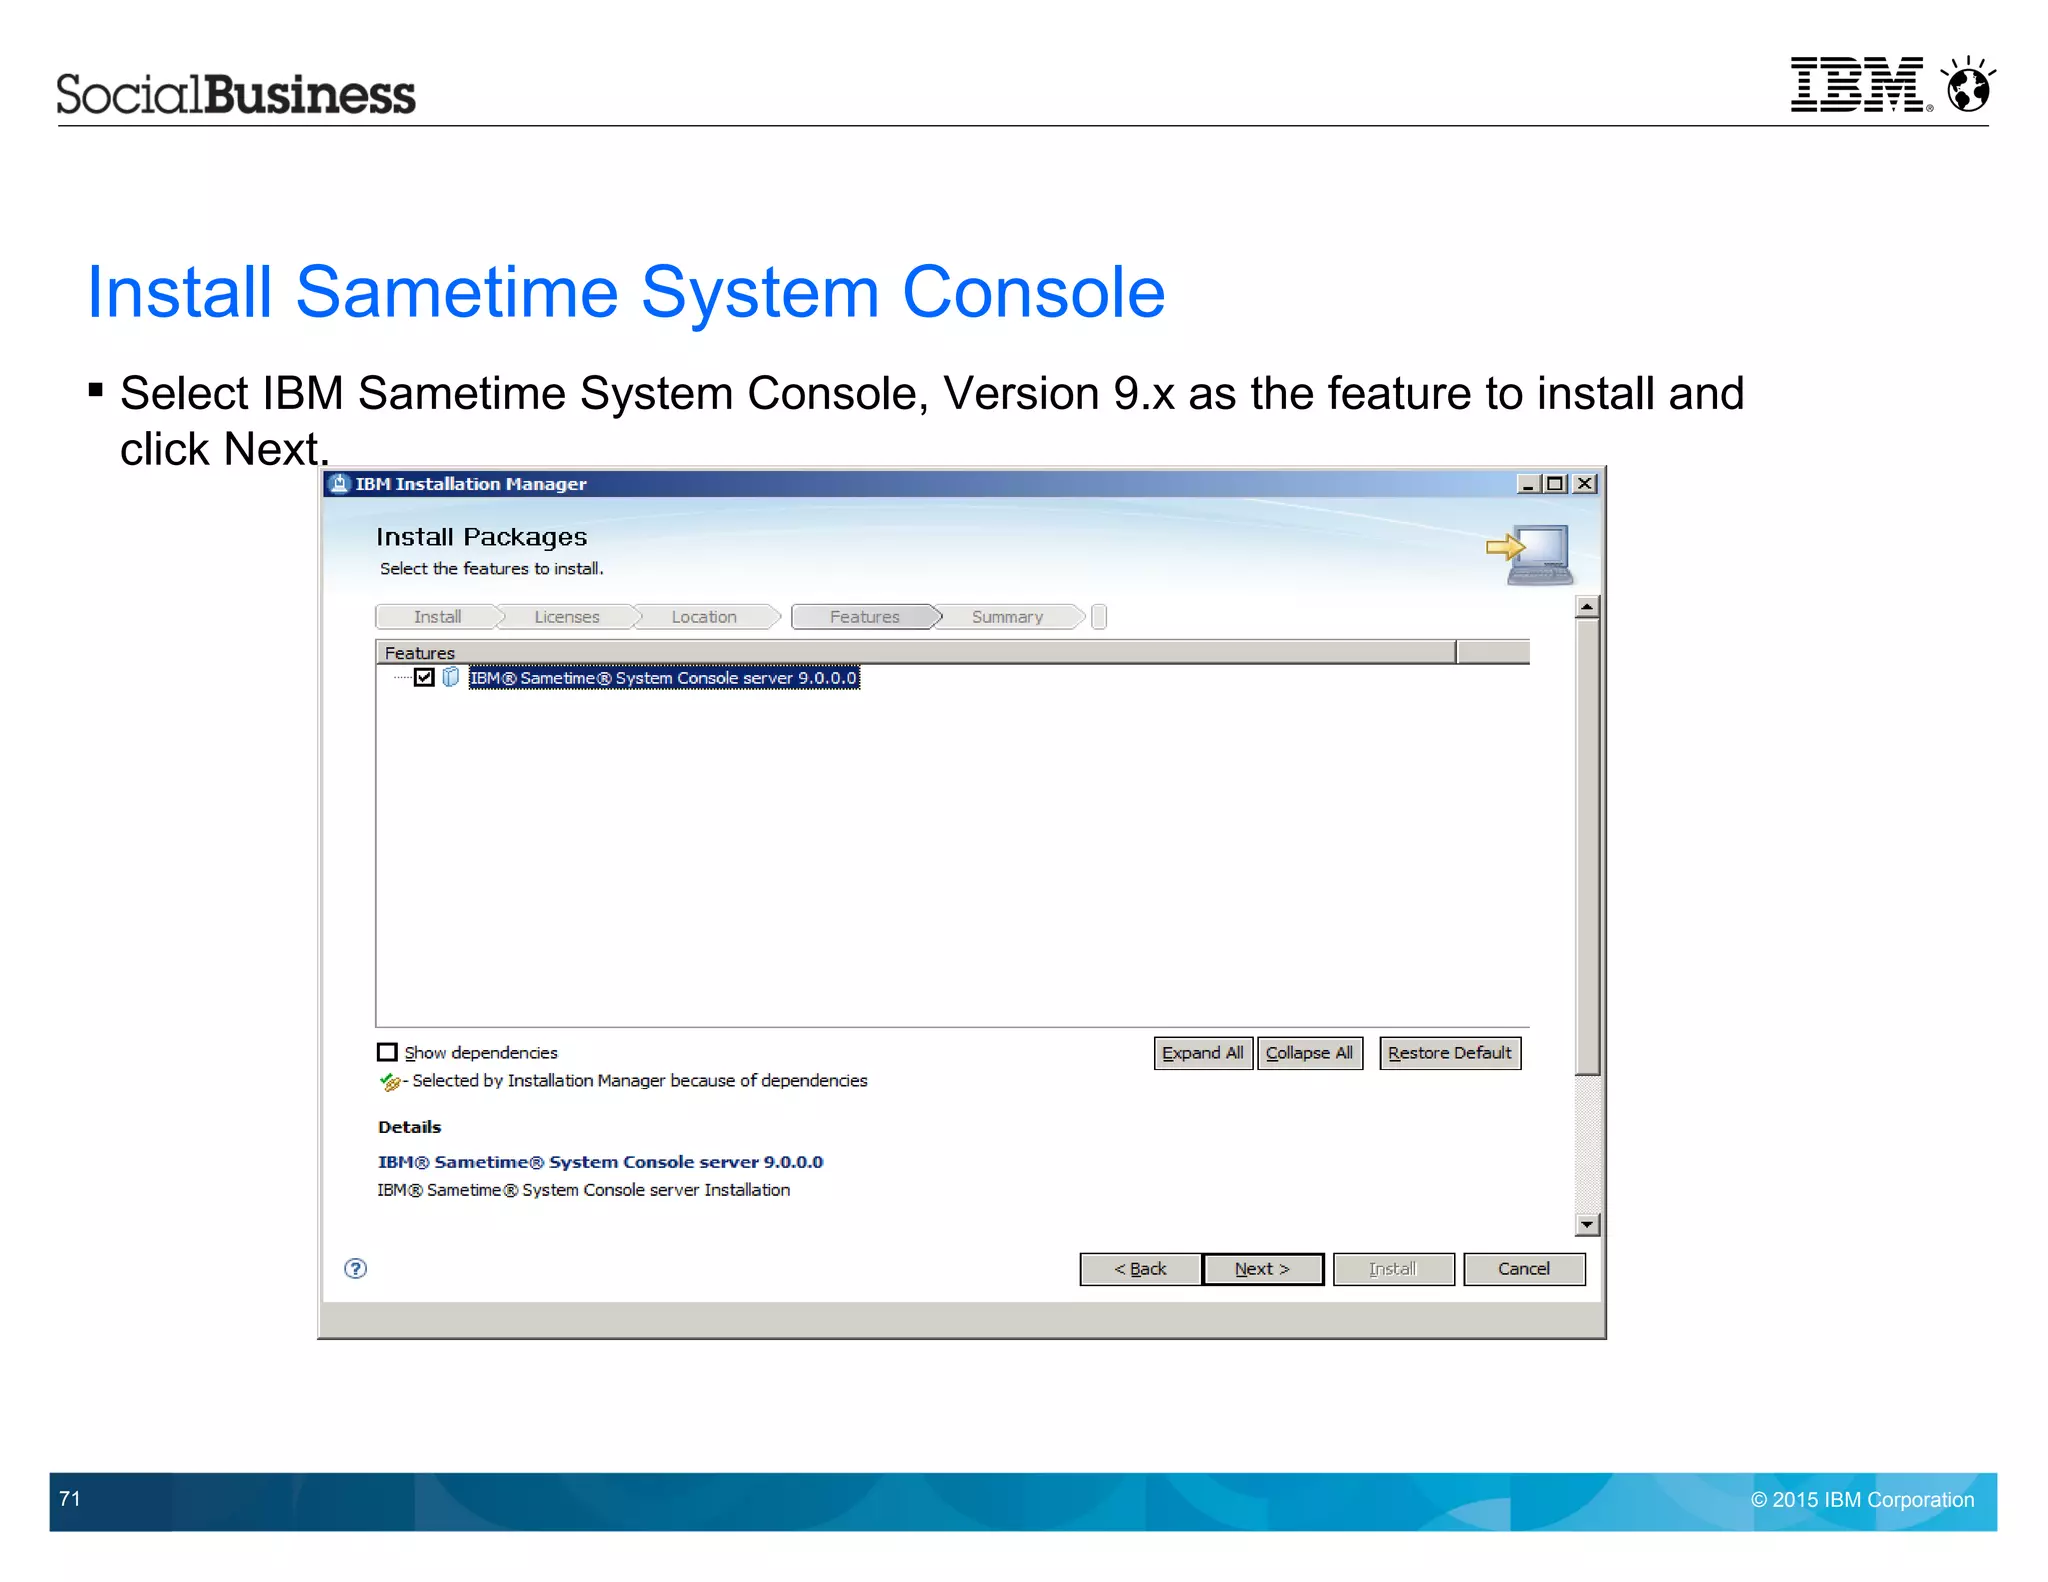Maximize the Installation Manager window

(x=1554, y=484)
